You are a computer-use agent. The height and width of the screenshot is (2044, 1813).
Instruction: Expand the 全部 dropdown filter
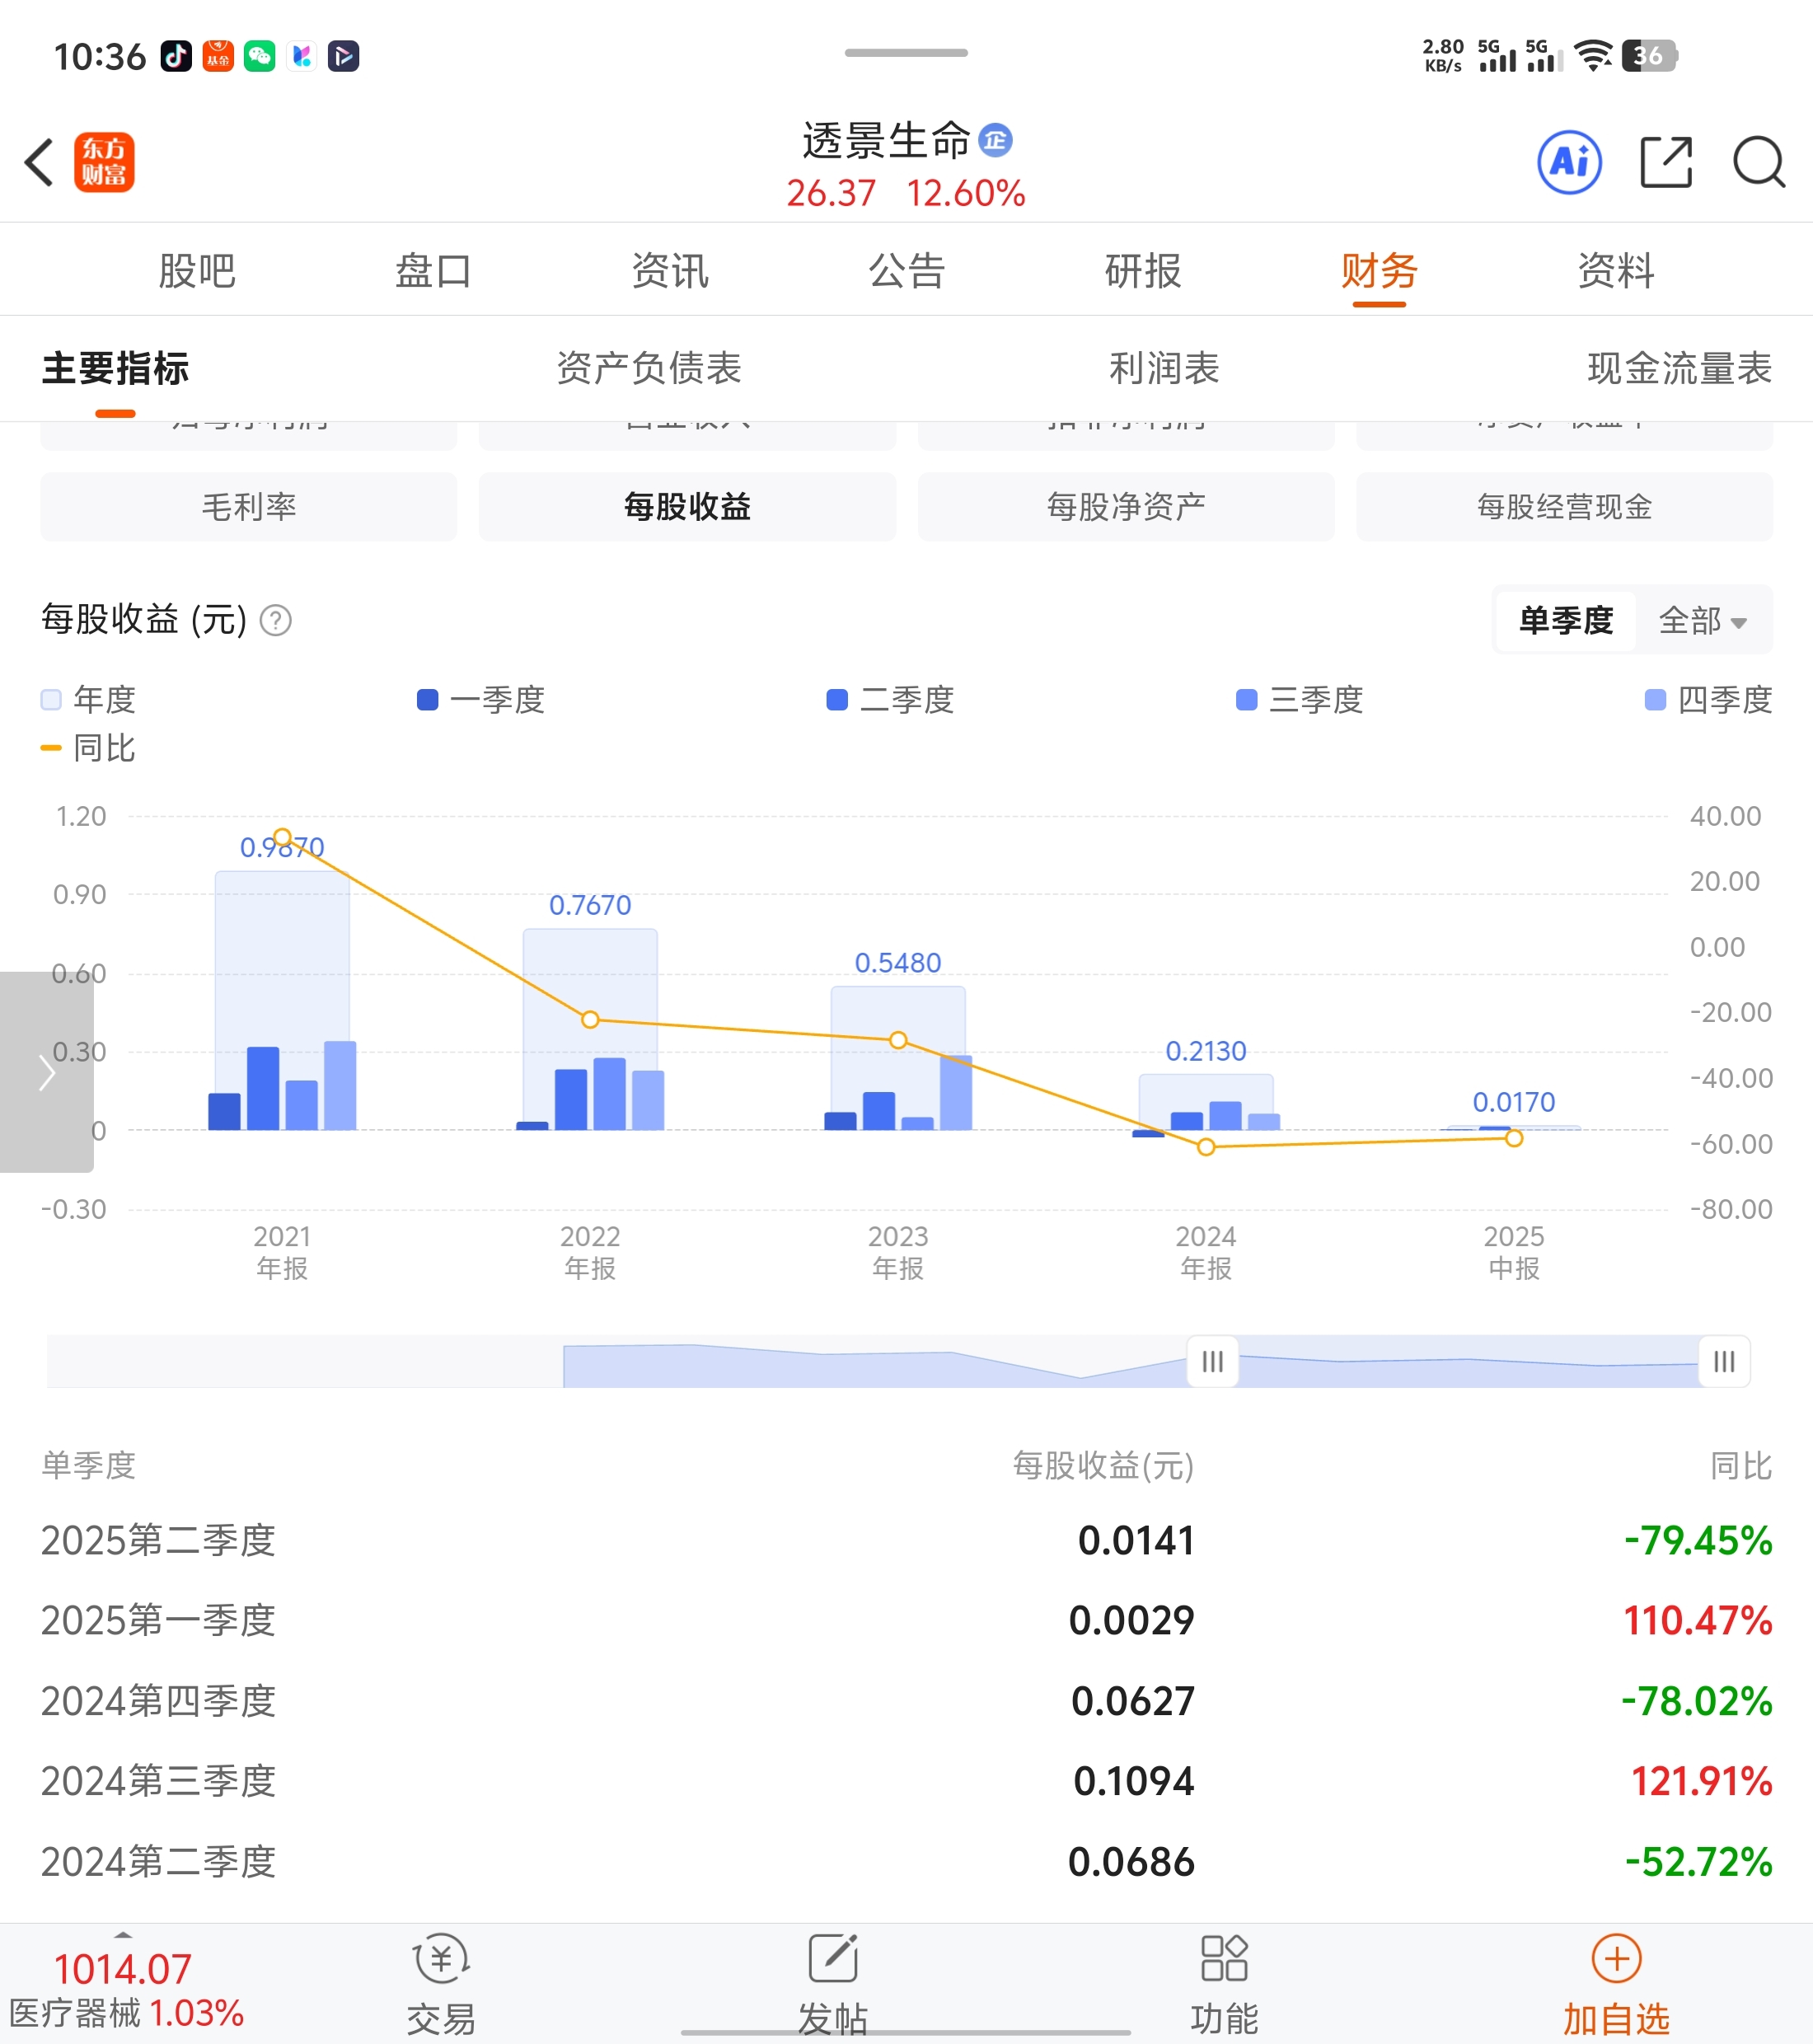coord(1702,621)
